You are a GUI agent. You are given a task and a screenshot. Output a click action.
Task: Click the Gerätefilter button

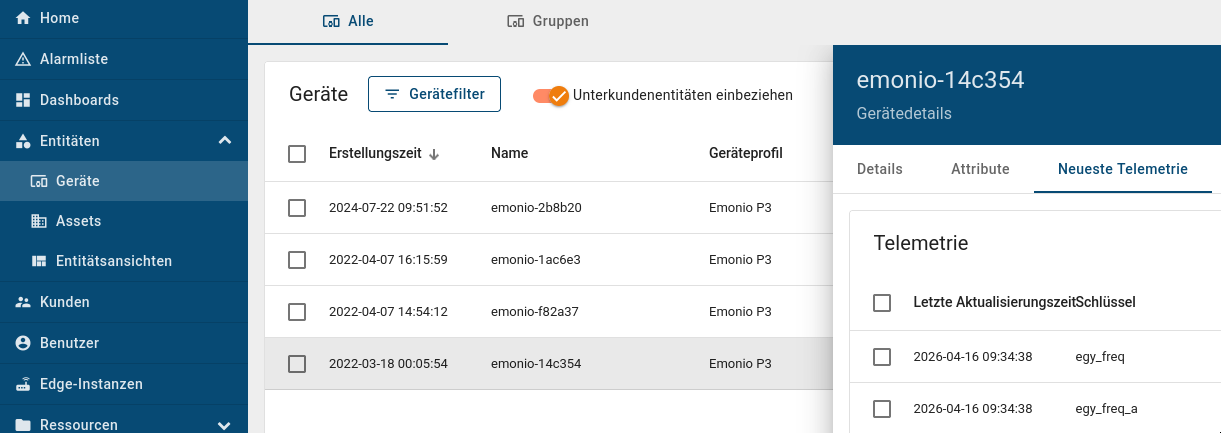(434, 94)
